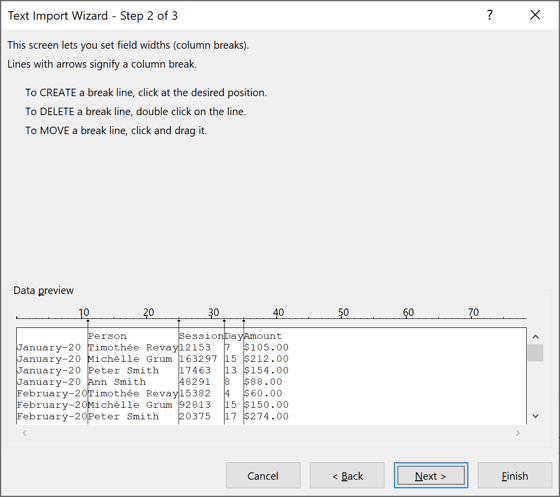
Task: Click the preview vertical scrollbar down arrow
Action: point(535,416)
